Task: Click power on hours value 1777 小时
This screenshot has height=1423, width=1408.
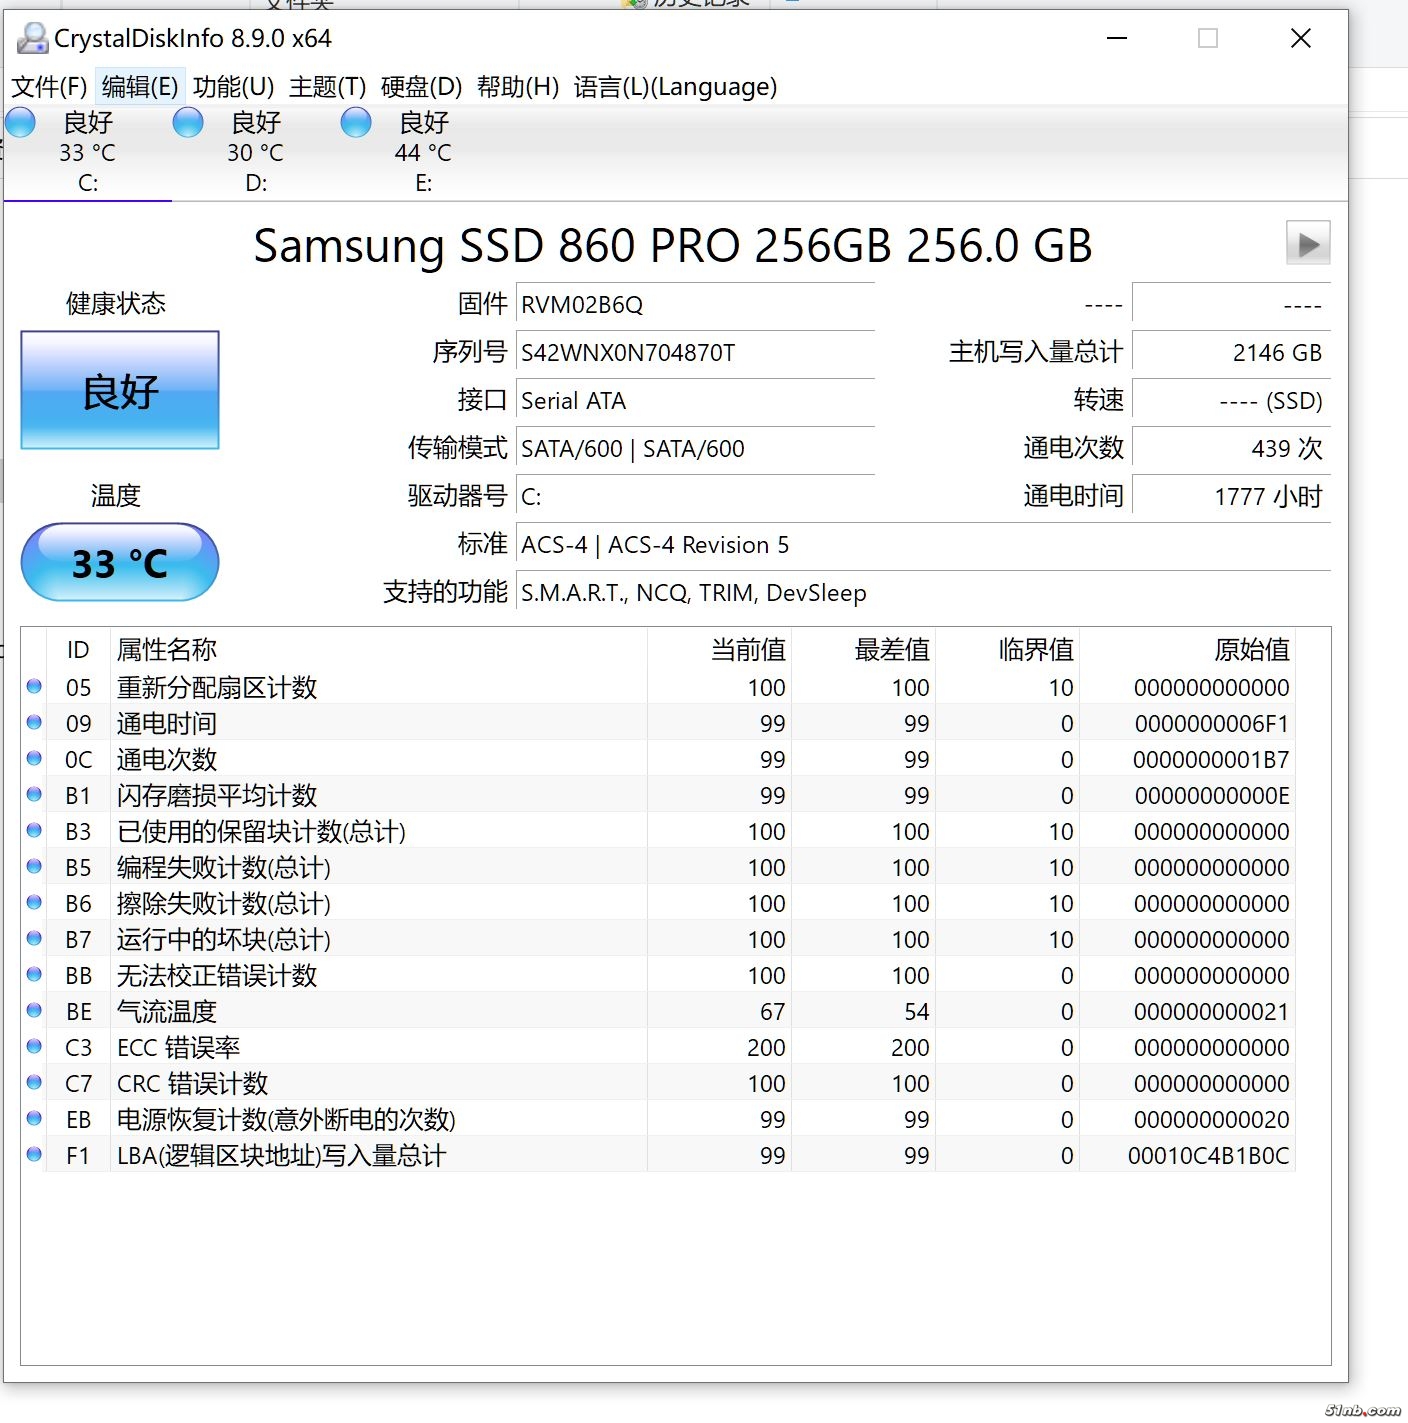Action: [1231, 497]
